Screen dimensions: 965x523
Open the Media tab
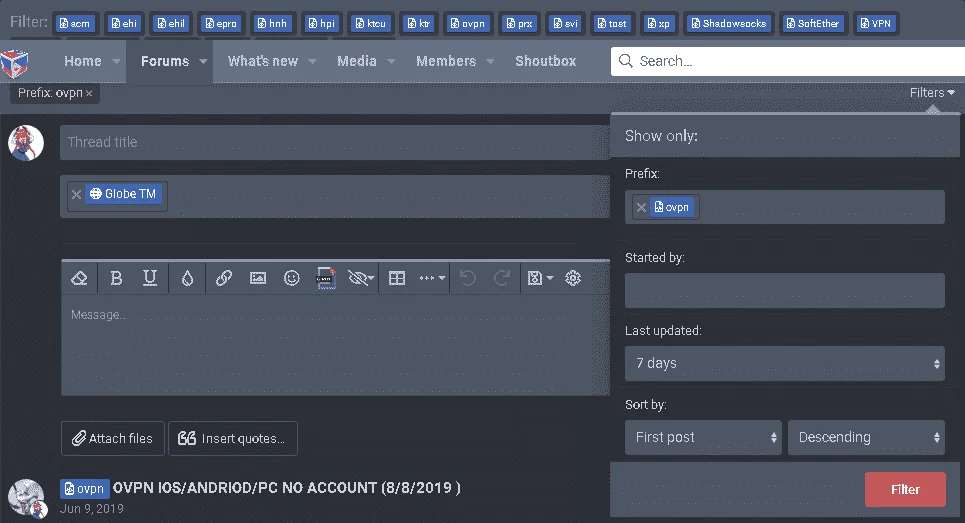pyautogui.click(x=357, y=62)
